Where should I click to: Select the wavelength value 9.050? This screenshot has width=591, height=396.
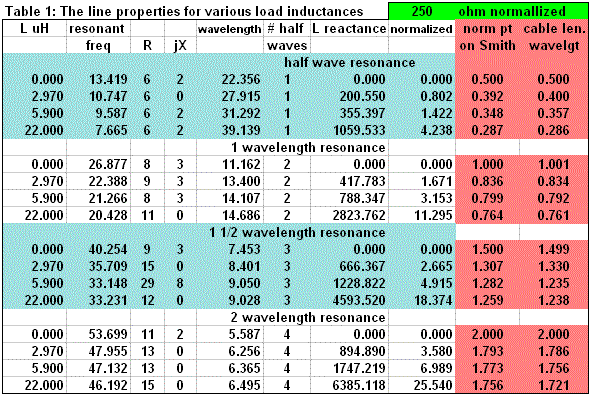coord(244,283)
